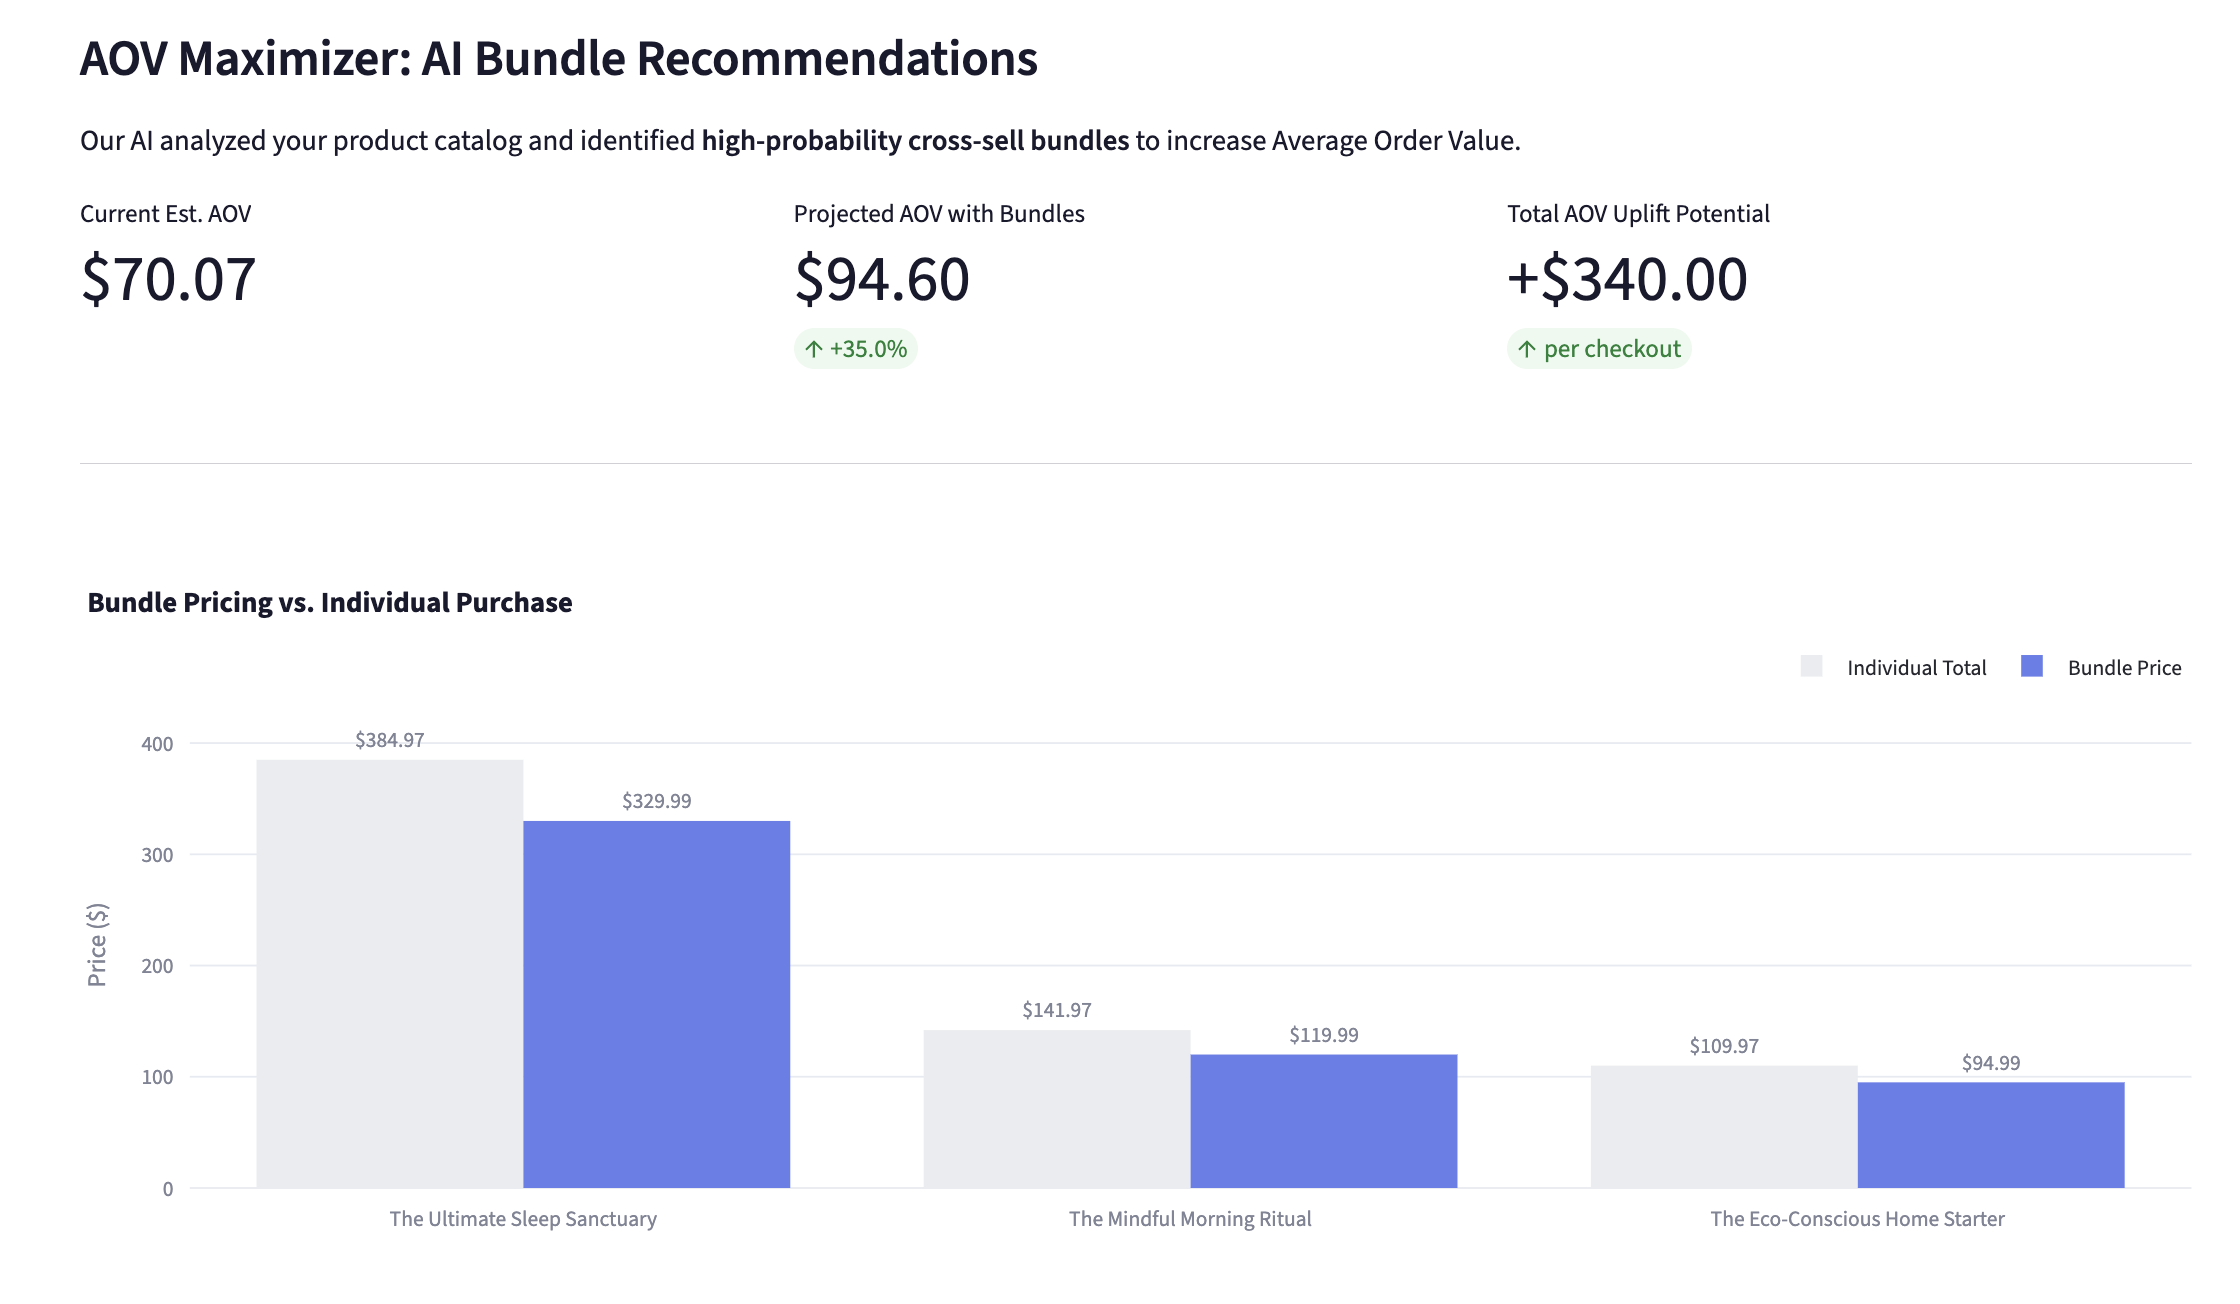Click the blue Bundle Price legend swatch
The width and height of the screenshot is (2240, 1304).
tap(2032, 667)
